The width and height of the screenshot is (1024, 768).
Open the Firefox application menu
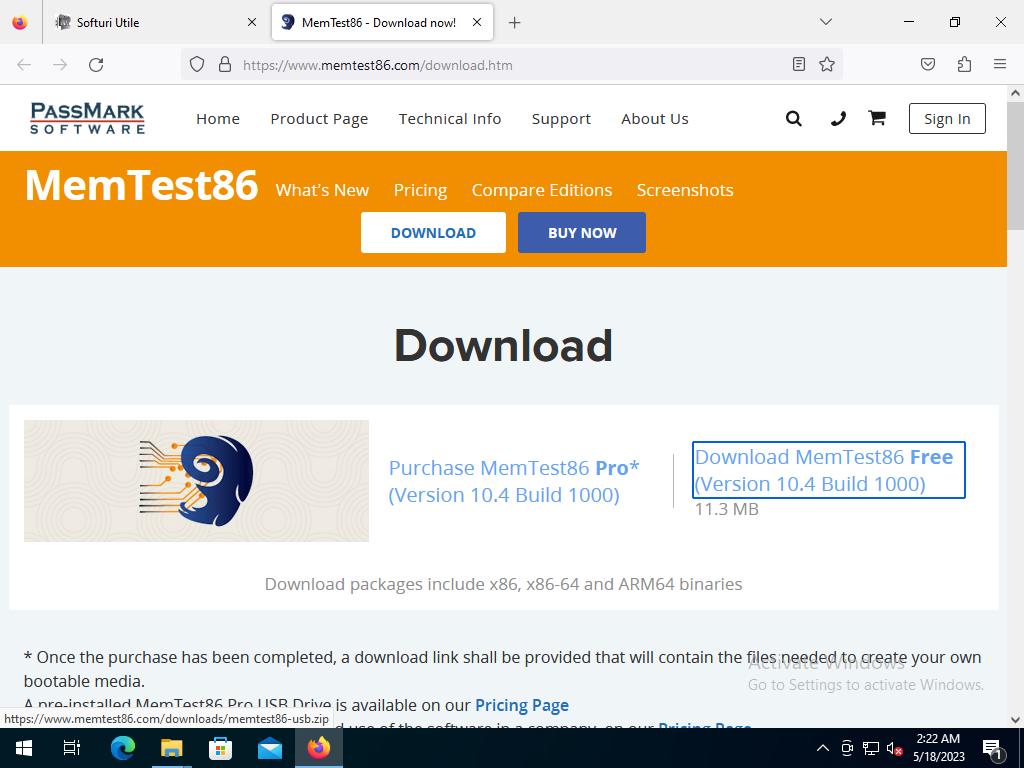(x=999, y=64)
